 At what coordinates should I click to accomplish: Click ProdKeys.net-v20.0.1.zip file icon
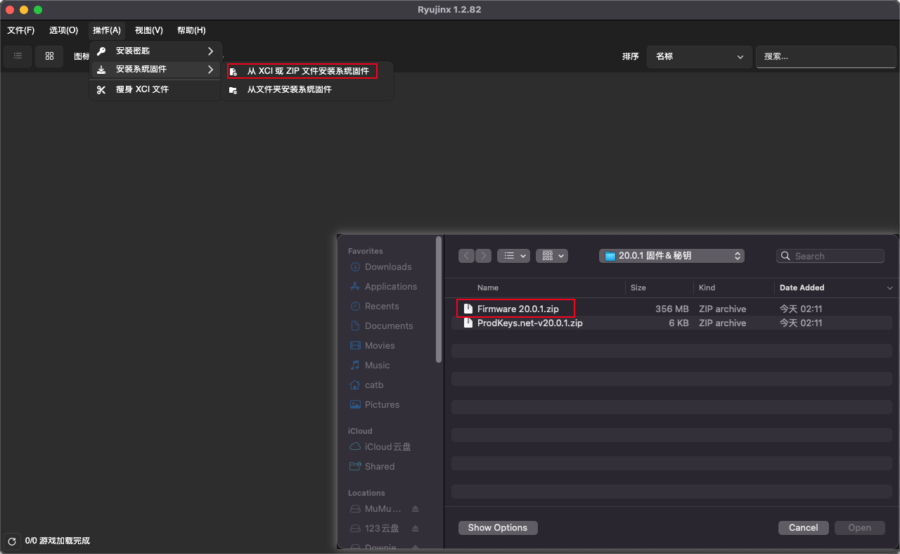[468, 323]
